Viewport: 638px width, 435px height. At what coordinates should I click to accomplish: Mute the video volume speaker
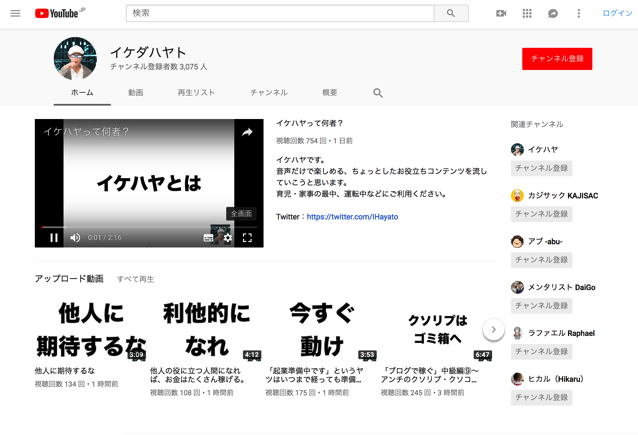pos(75,238)
